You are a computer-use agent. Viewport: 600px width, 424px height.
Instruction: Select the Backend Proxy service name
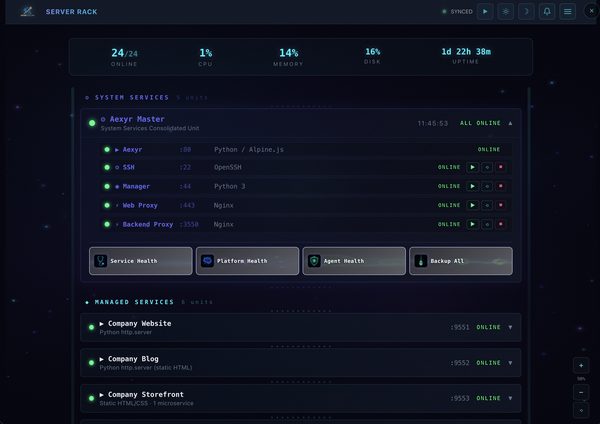coord(148,224)
